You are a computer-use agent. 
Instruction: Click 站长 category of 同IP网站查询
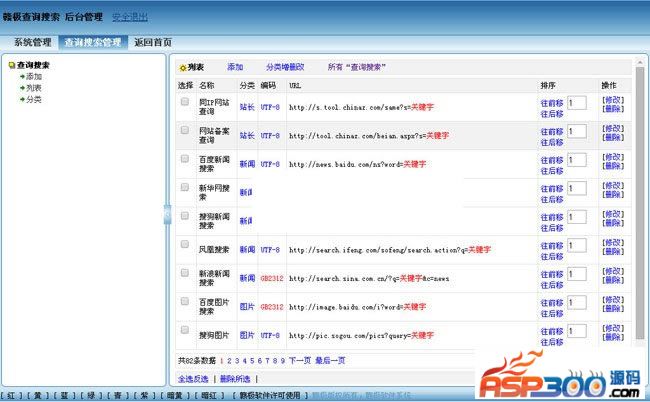[x=247, y=107]
